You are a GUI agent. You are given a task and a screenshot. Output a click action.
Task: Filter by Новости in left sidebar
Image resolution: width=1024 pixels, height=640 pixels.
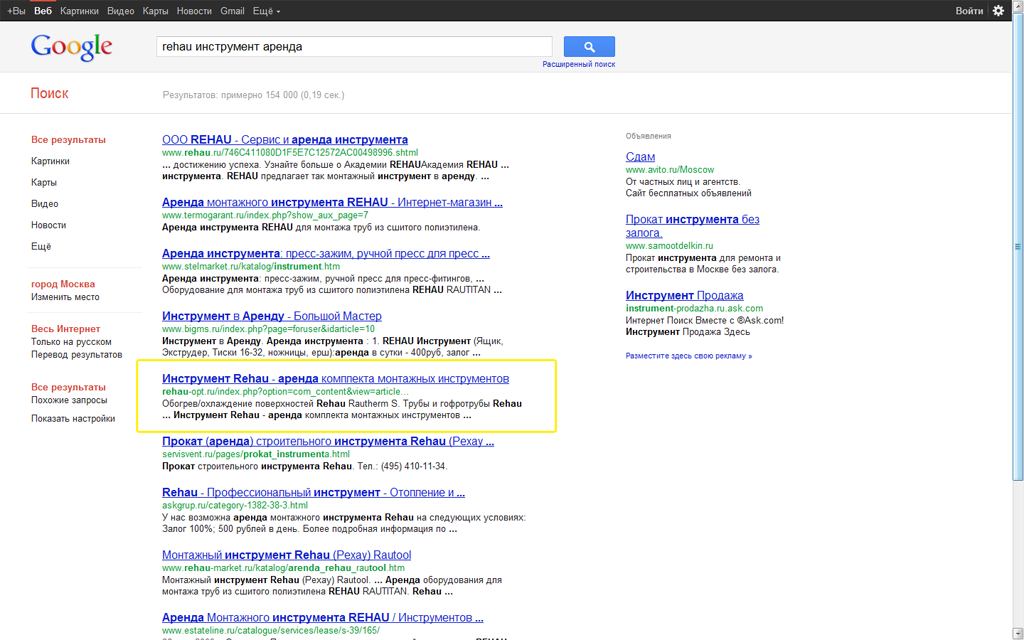pos(48,225)
